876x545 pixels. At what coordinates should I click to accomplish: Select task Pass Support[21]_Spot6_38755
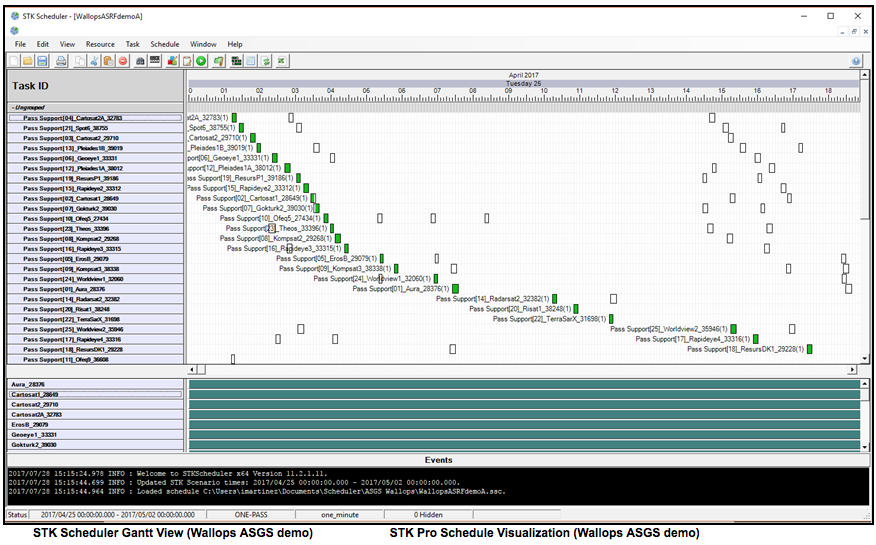coord(96,128)
